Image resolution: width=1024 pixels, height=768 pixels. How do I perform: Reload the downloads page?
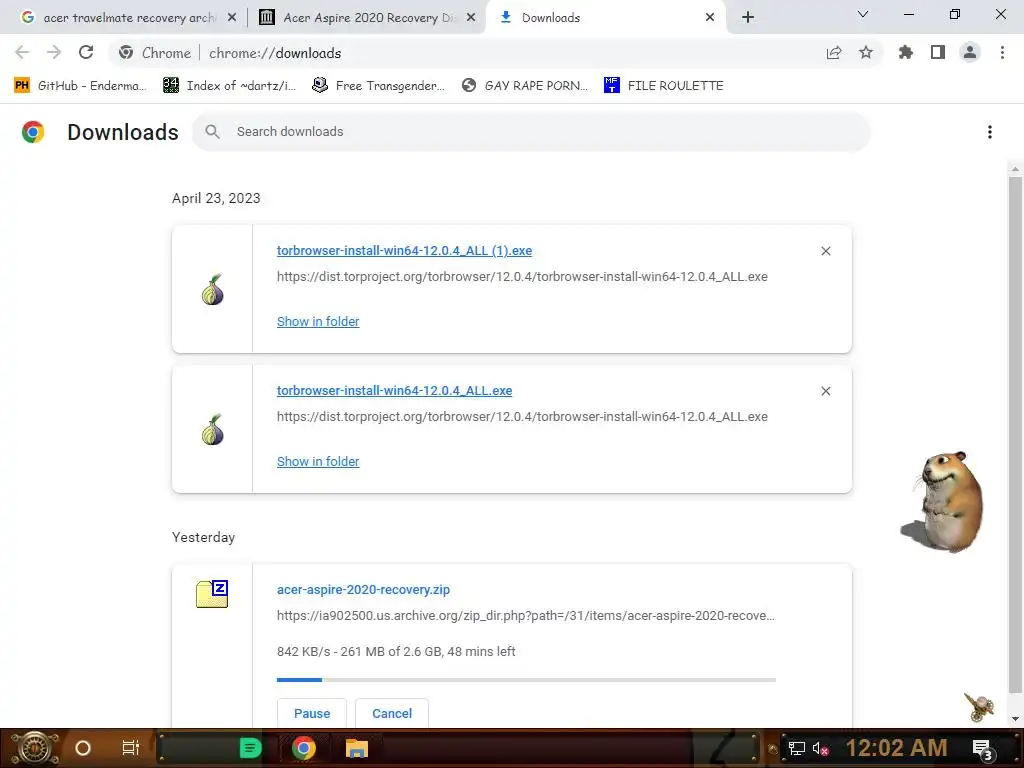tap(86, 52)
